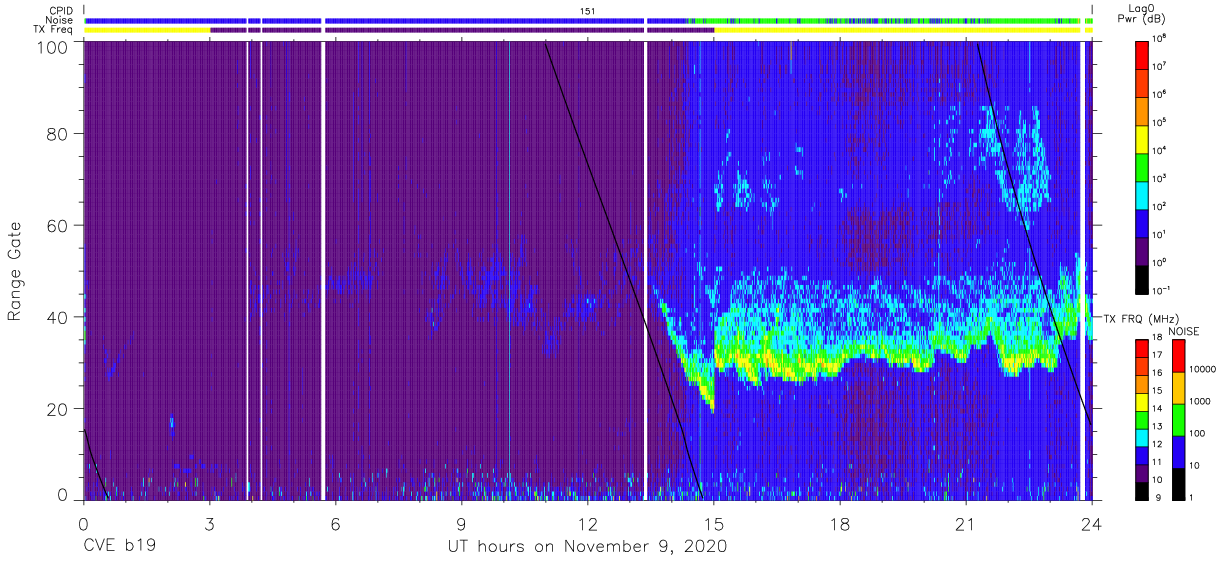Click Range Gate tick label 100

tap(54, 46)
